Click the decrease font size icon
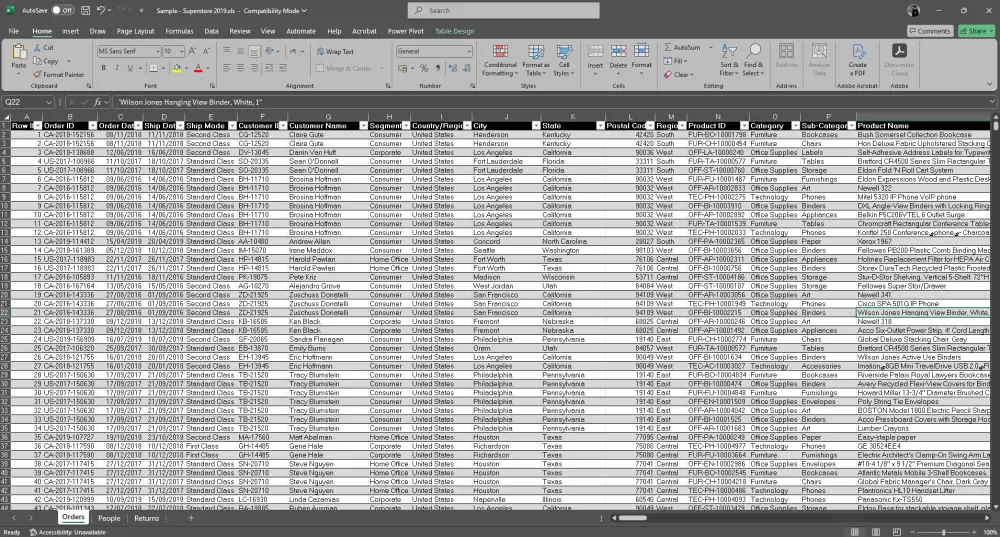This screenshot has width=1000, height=537. pyautogui.click(x=207, y=51)
